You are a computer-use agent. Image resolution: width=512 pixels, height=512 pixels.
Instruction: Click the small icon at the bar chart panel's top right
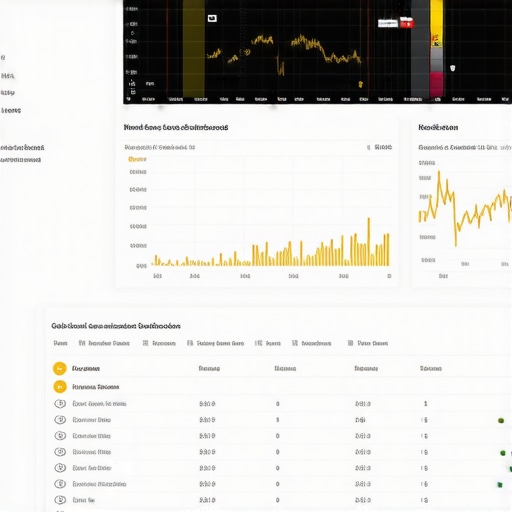pyautogui.click(x=368, y=147)
